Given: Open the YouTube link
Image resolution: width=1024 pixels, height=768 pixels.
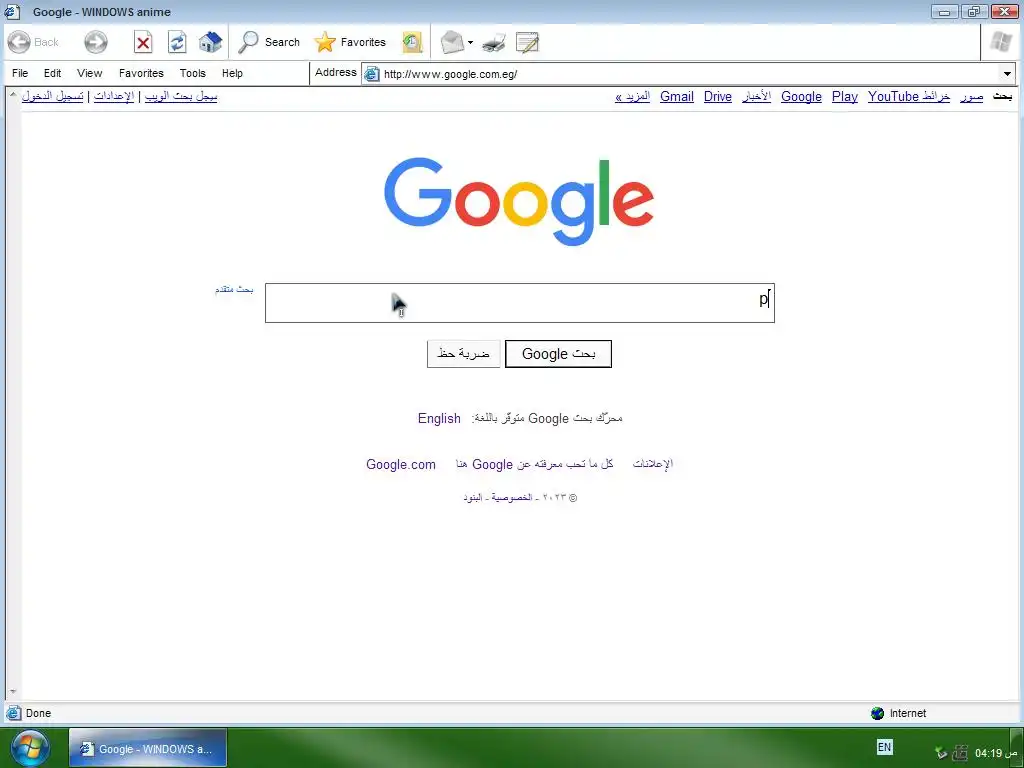Looking at the screenshot, I should click(893, 97).
